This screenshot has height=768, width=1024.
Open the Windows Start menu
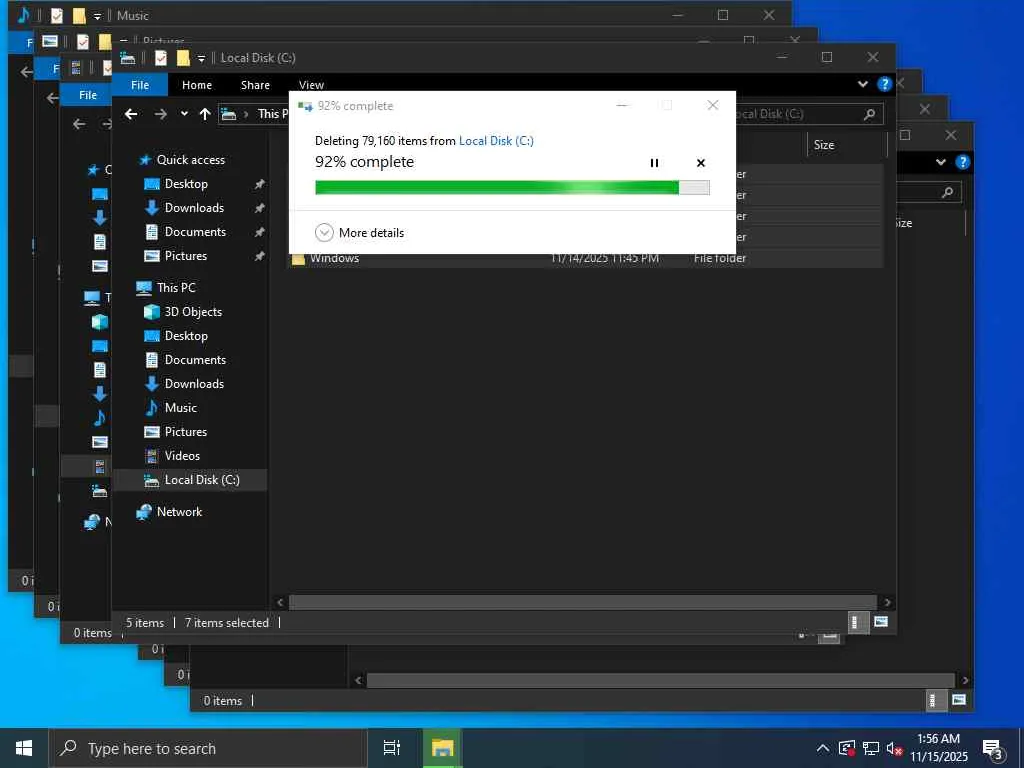(x=24, y=748)
